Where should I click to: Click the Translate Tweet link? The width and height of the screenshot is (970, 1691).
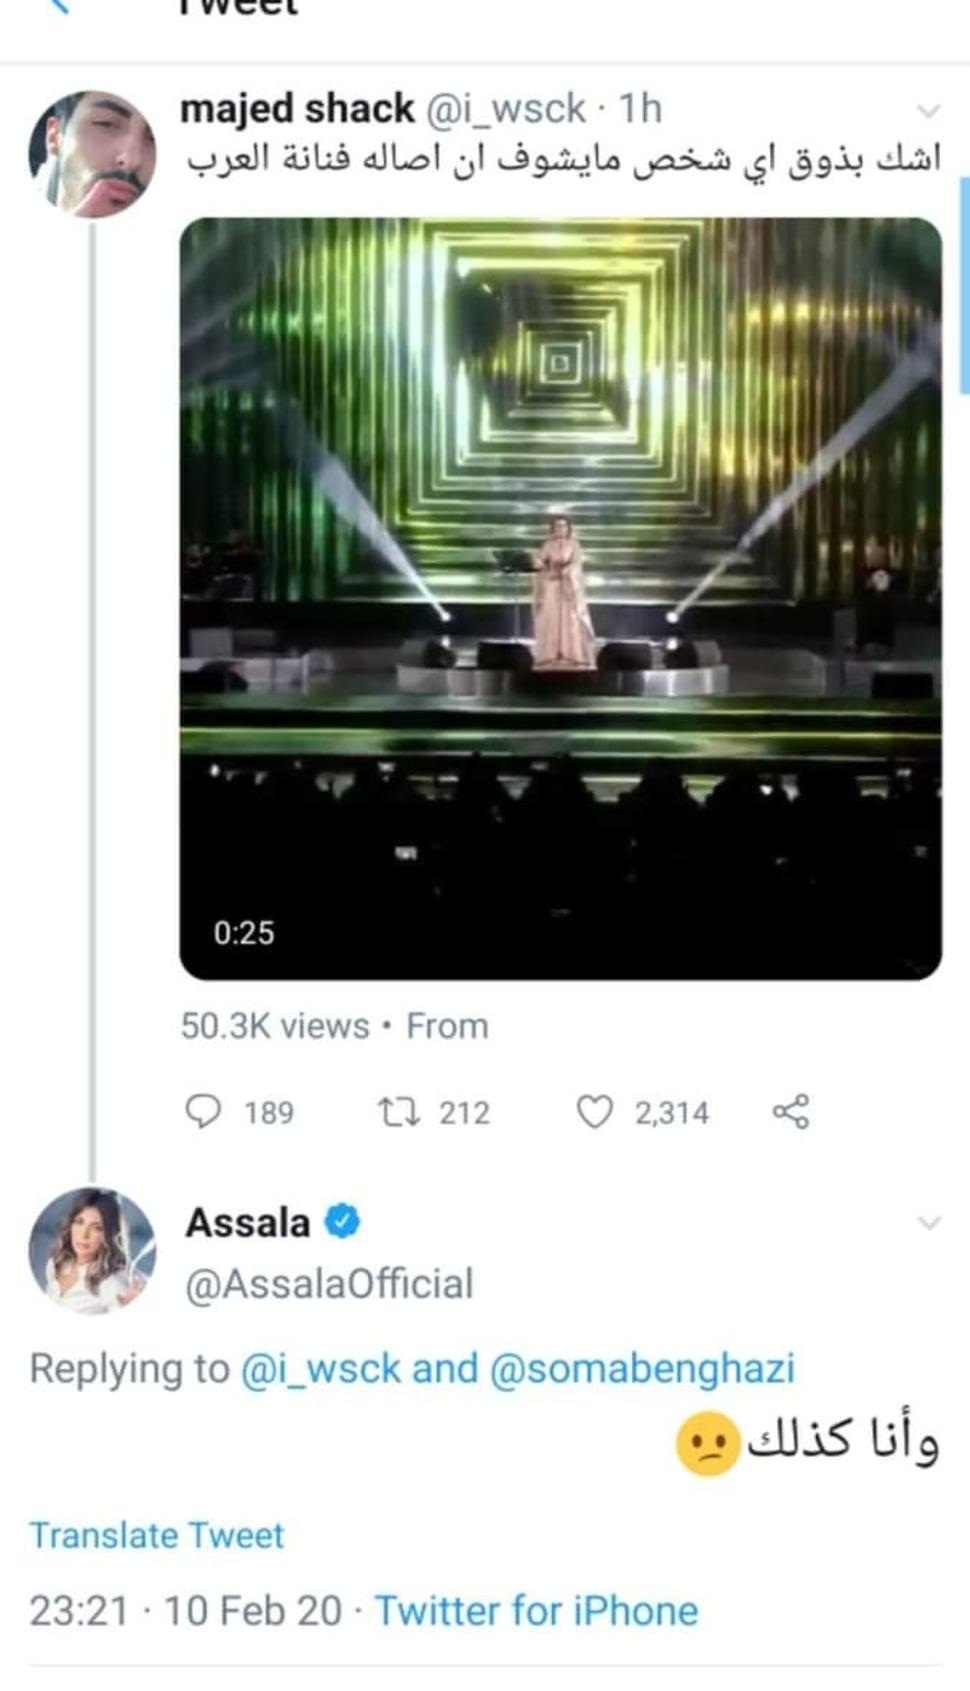(157, 1535)
